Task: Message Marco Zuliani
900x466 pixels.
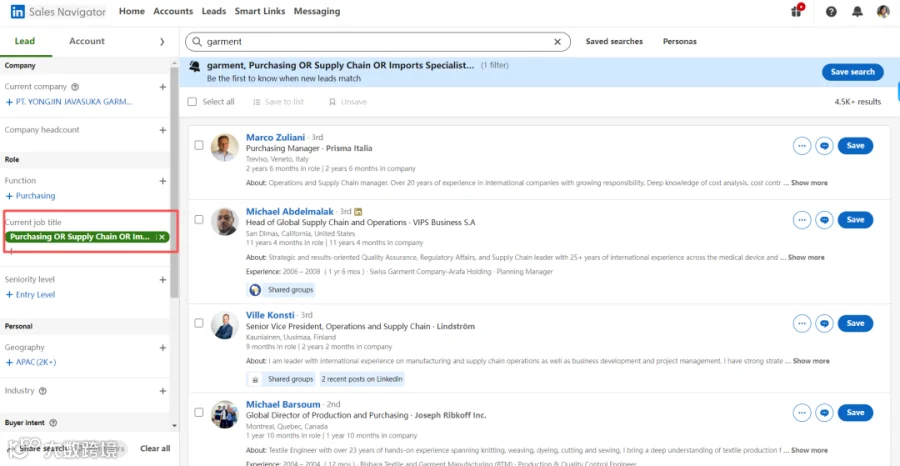Action: pyautogui.click(x=824, y=146)
